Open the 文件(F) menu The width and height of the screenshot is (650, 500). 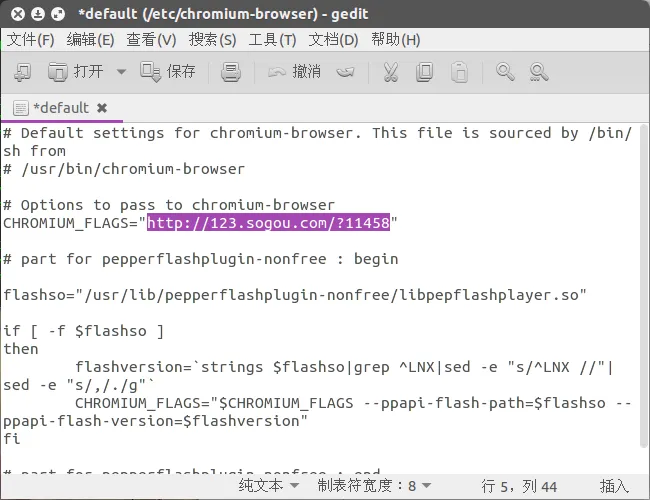click(x=30, y=40)
